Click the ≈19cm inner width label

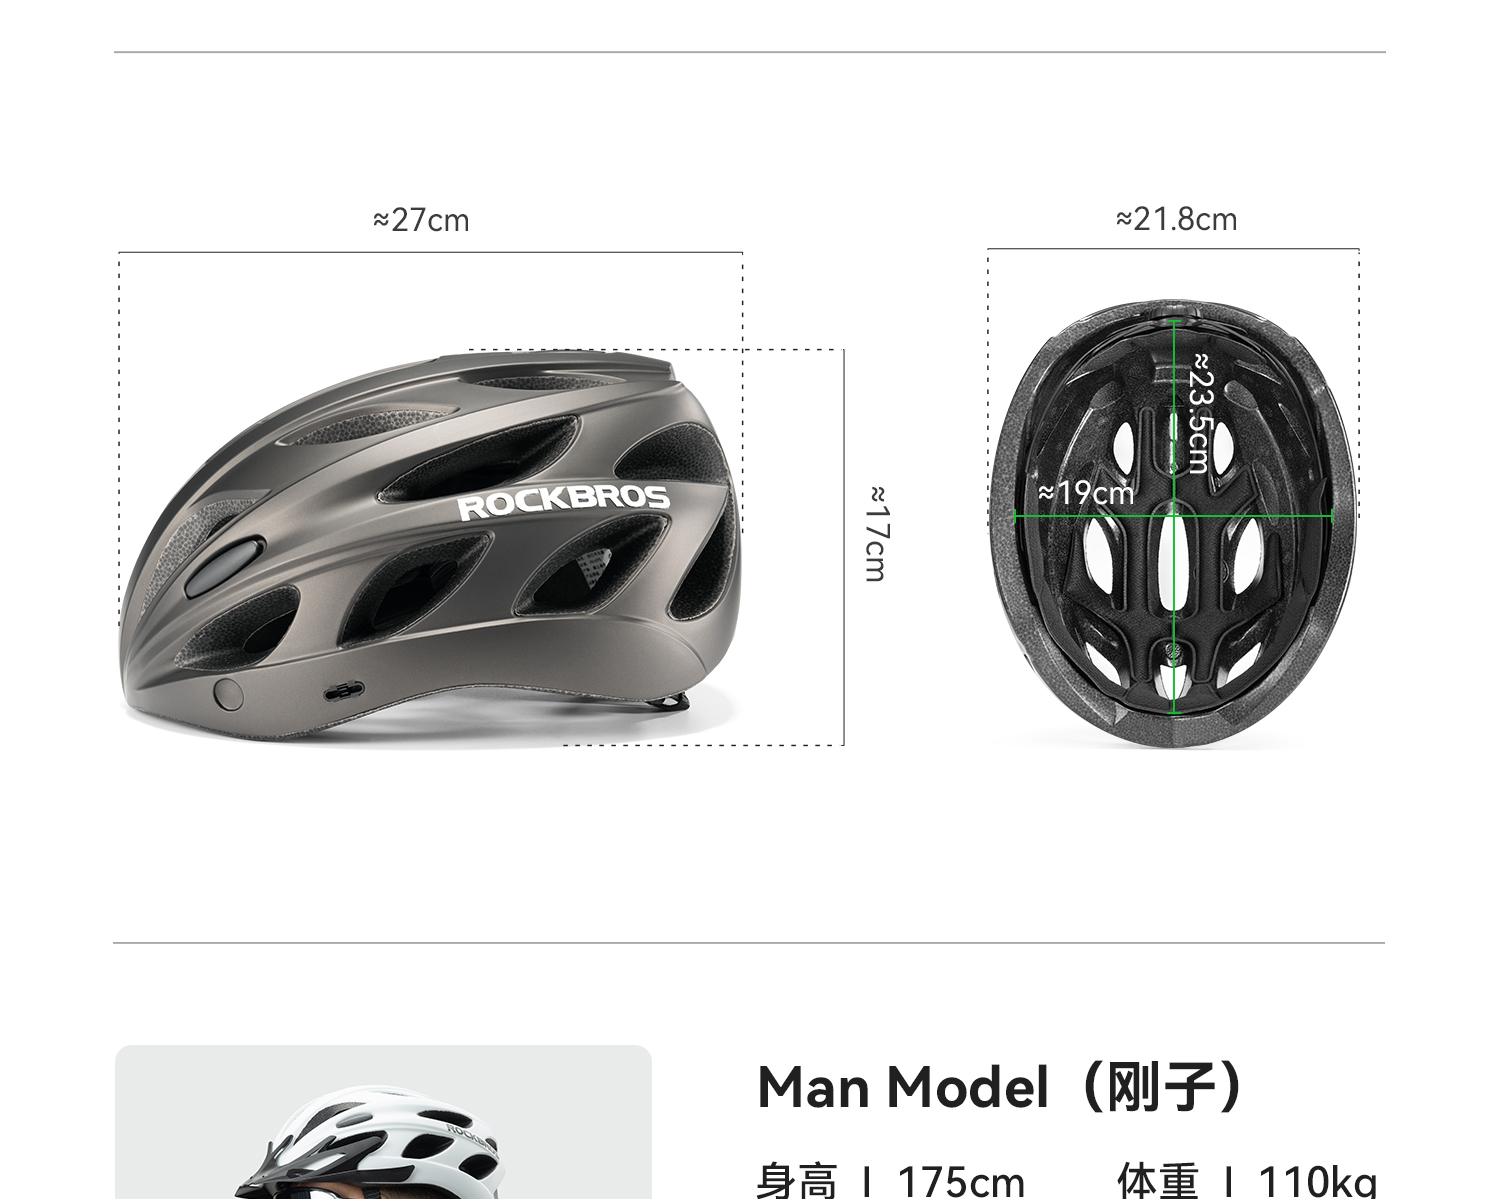(x=1087, y=493)
